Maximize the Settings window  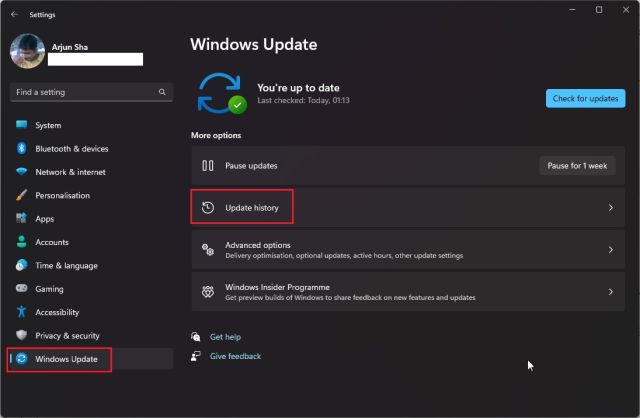coord(599,9)
